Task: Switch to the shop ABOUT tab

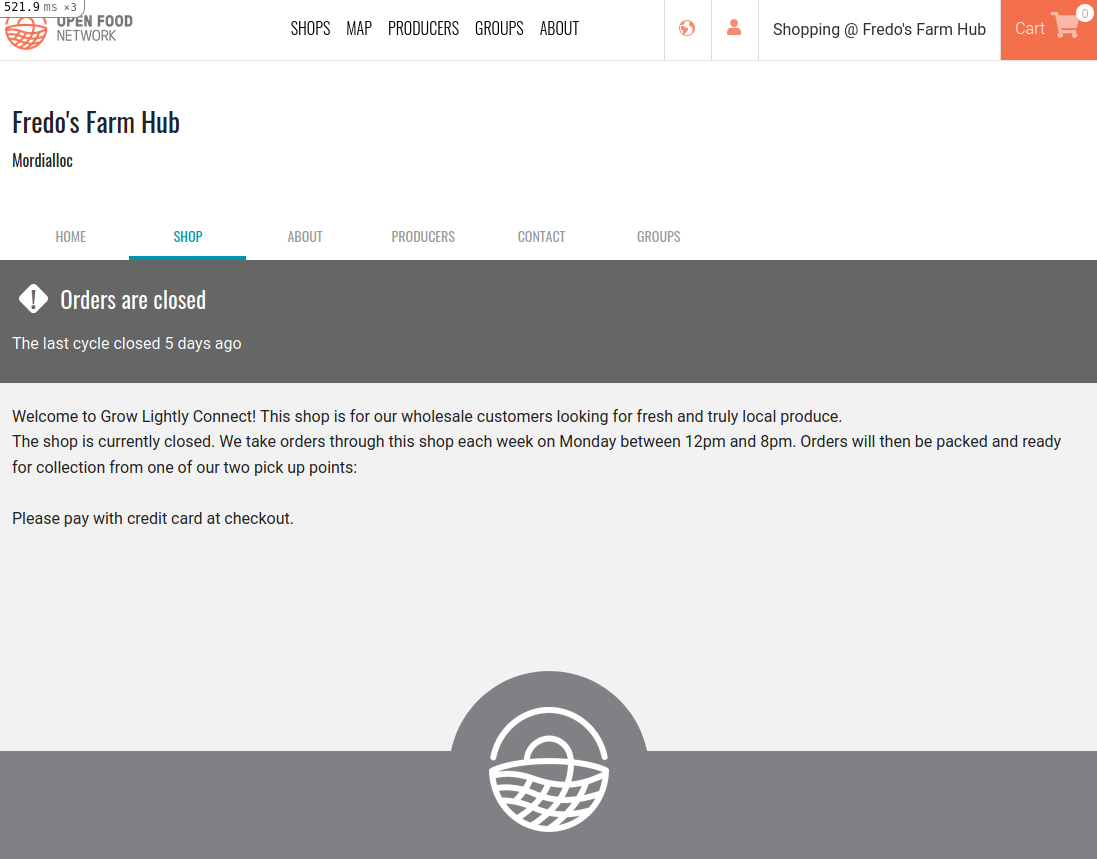Action: pyautogui.click(x=305, y=236)
